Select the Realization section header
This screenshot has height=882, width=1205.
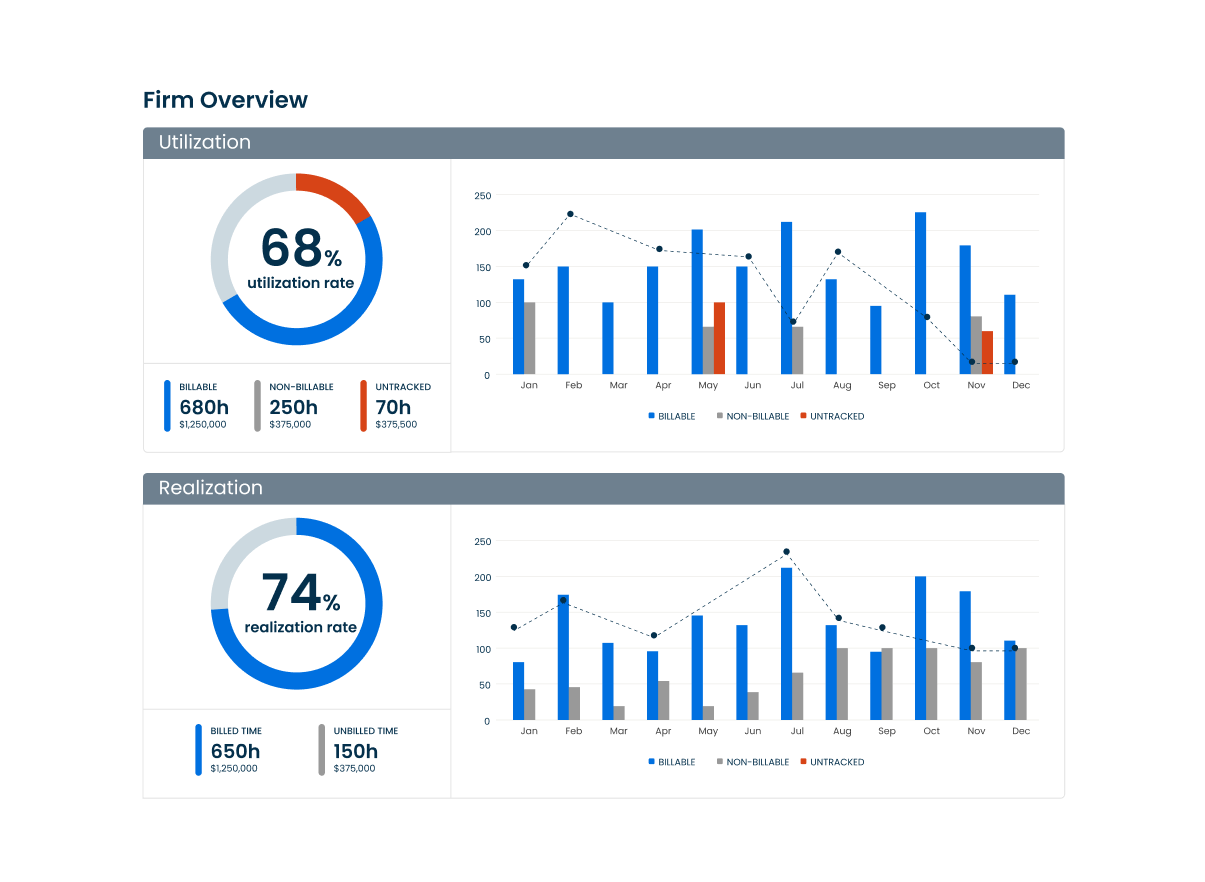tap(210, 488)
